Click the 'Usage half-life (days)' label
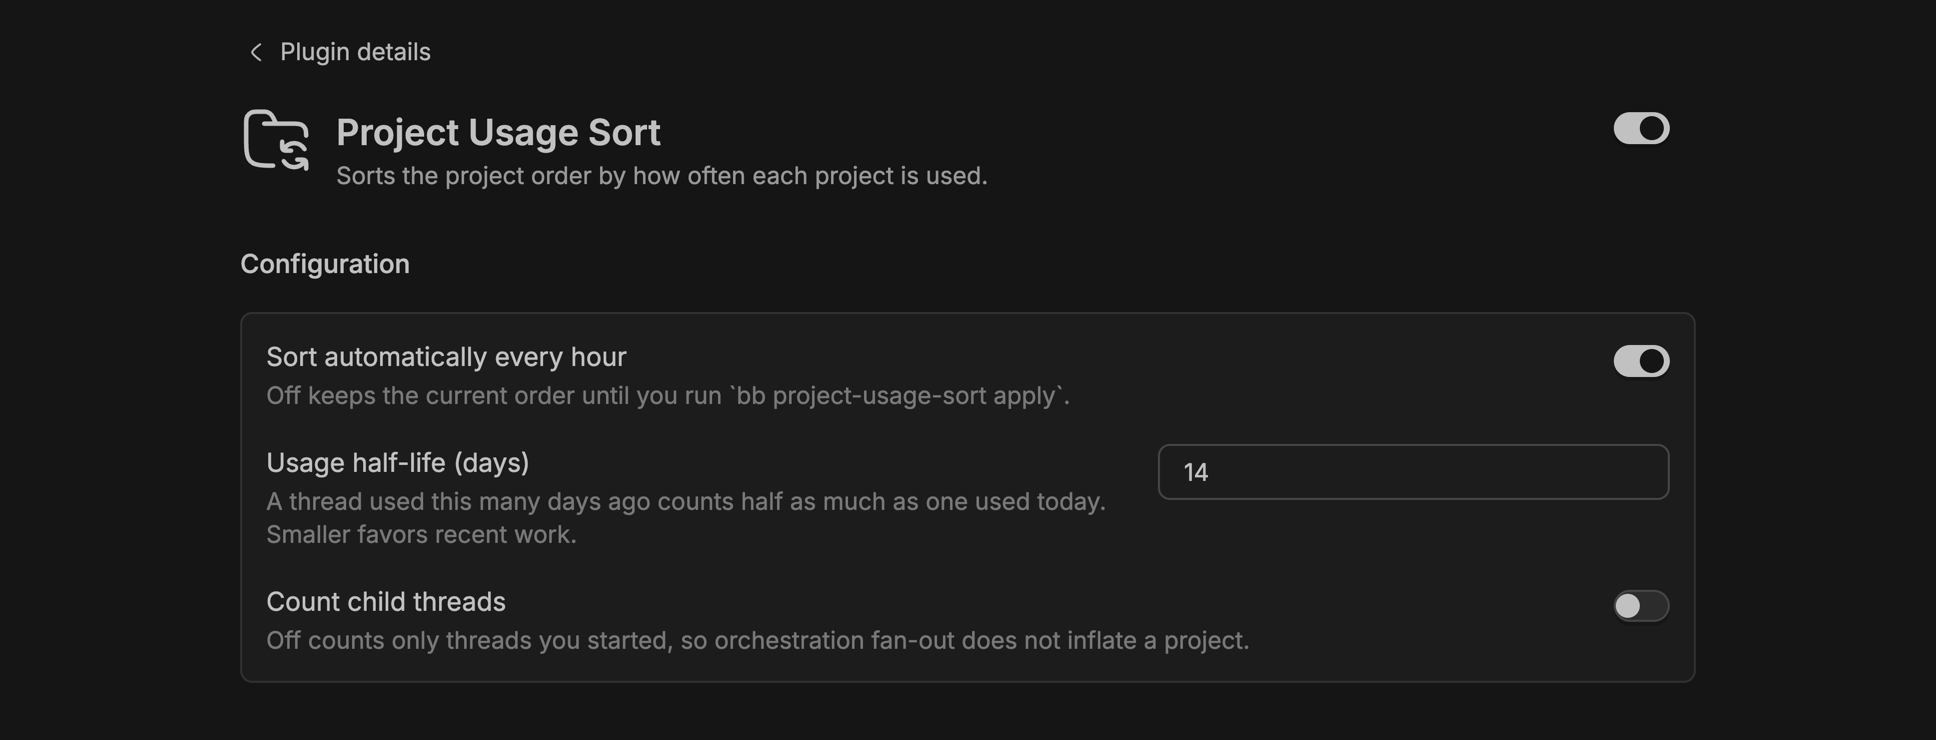The width and height of the screenshot is (1936, 740). click(x=398, y=463)
